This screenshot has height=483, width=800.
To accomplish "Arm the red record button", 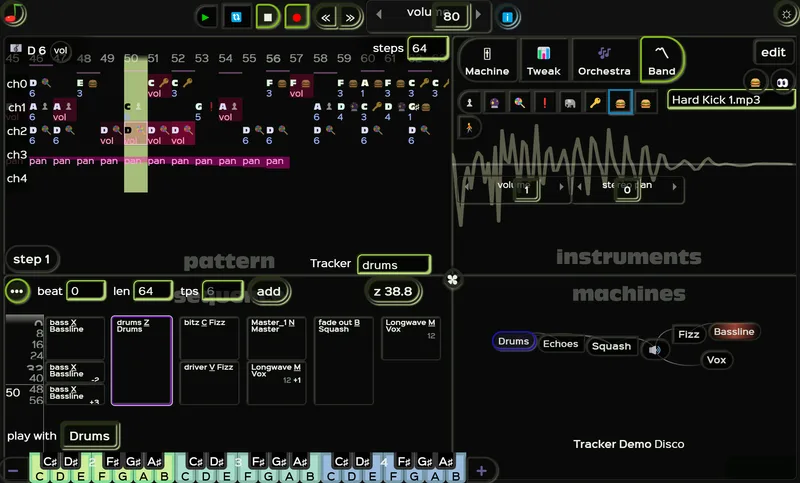I will click(x=296, y=17).
